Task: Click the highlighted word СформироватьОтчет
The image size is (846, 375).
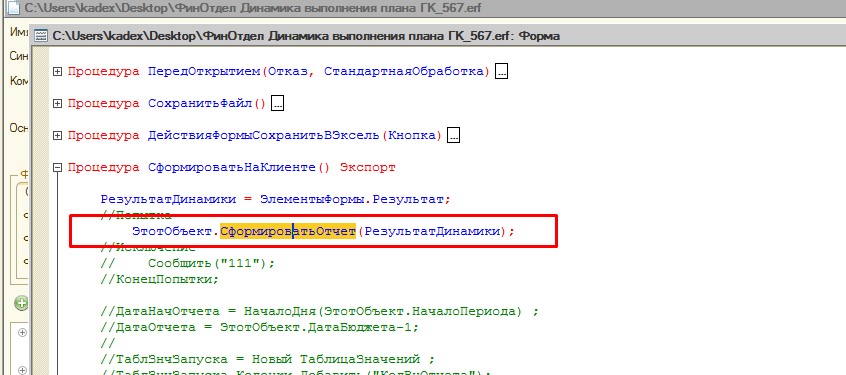Action: 288,231
